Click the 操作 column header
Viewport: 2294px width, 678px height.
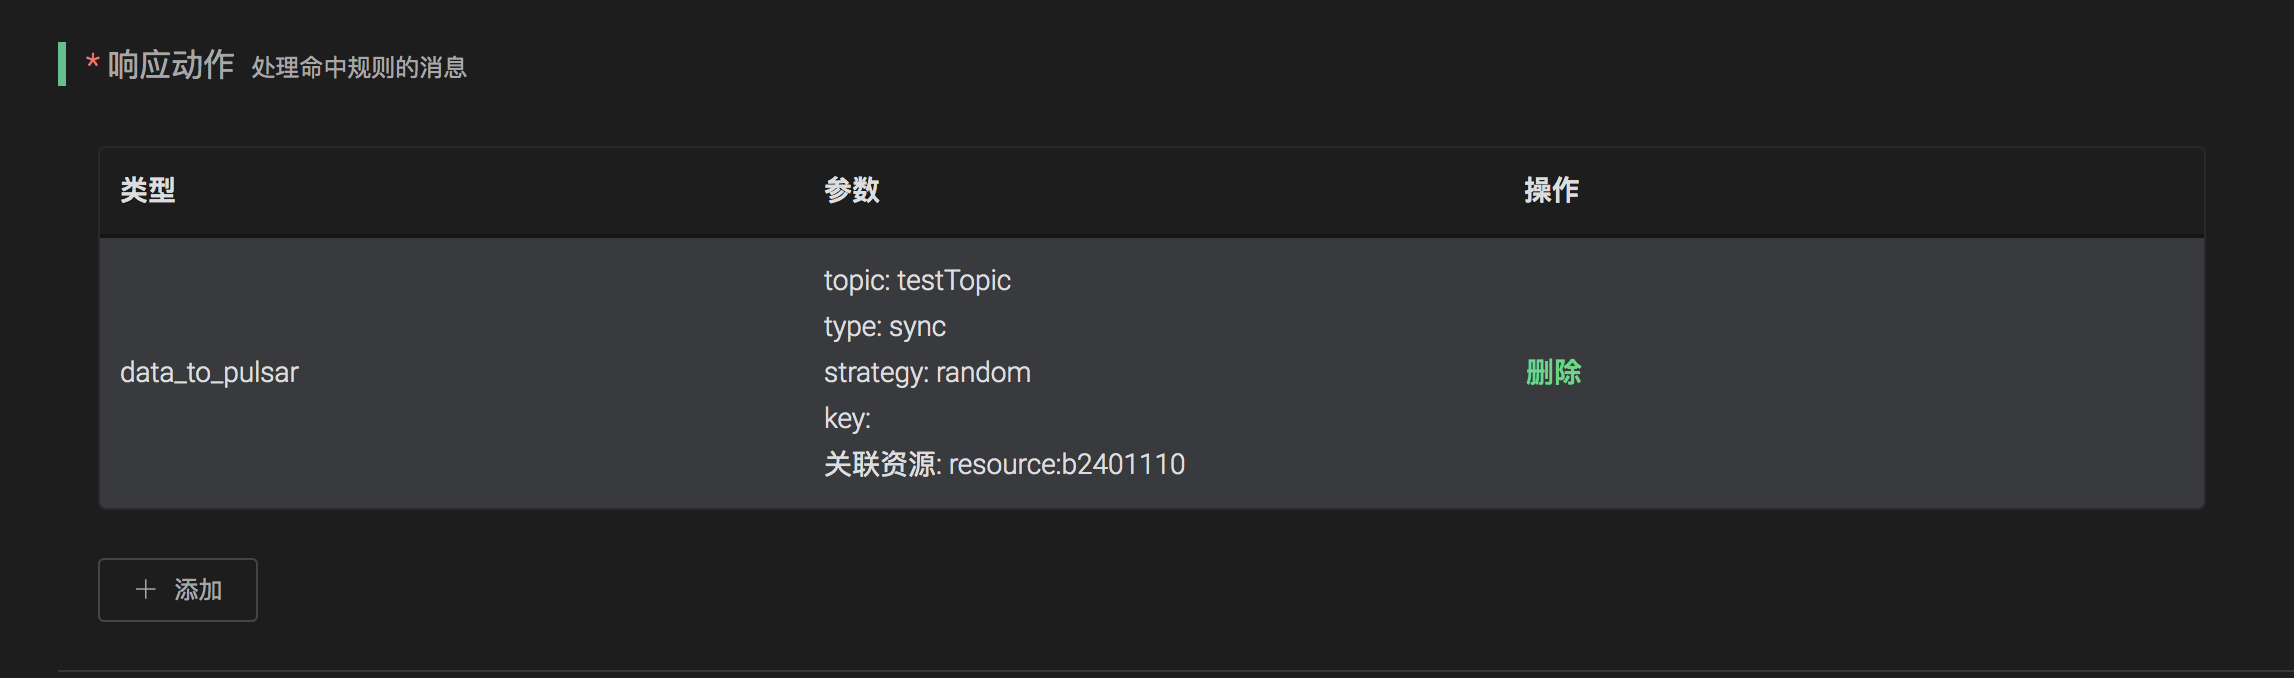[1551, 190]
